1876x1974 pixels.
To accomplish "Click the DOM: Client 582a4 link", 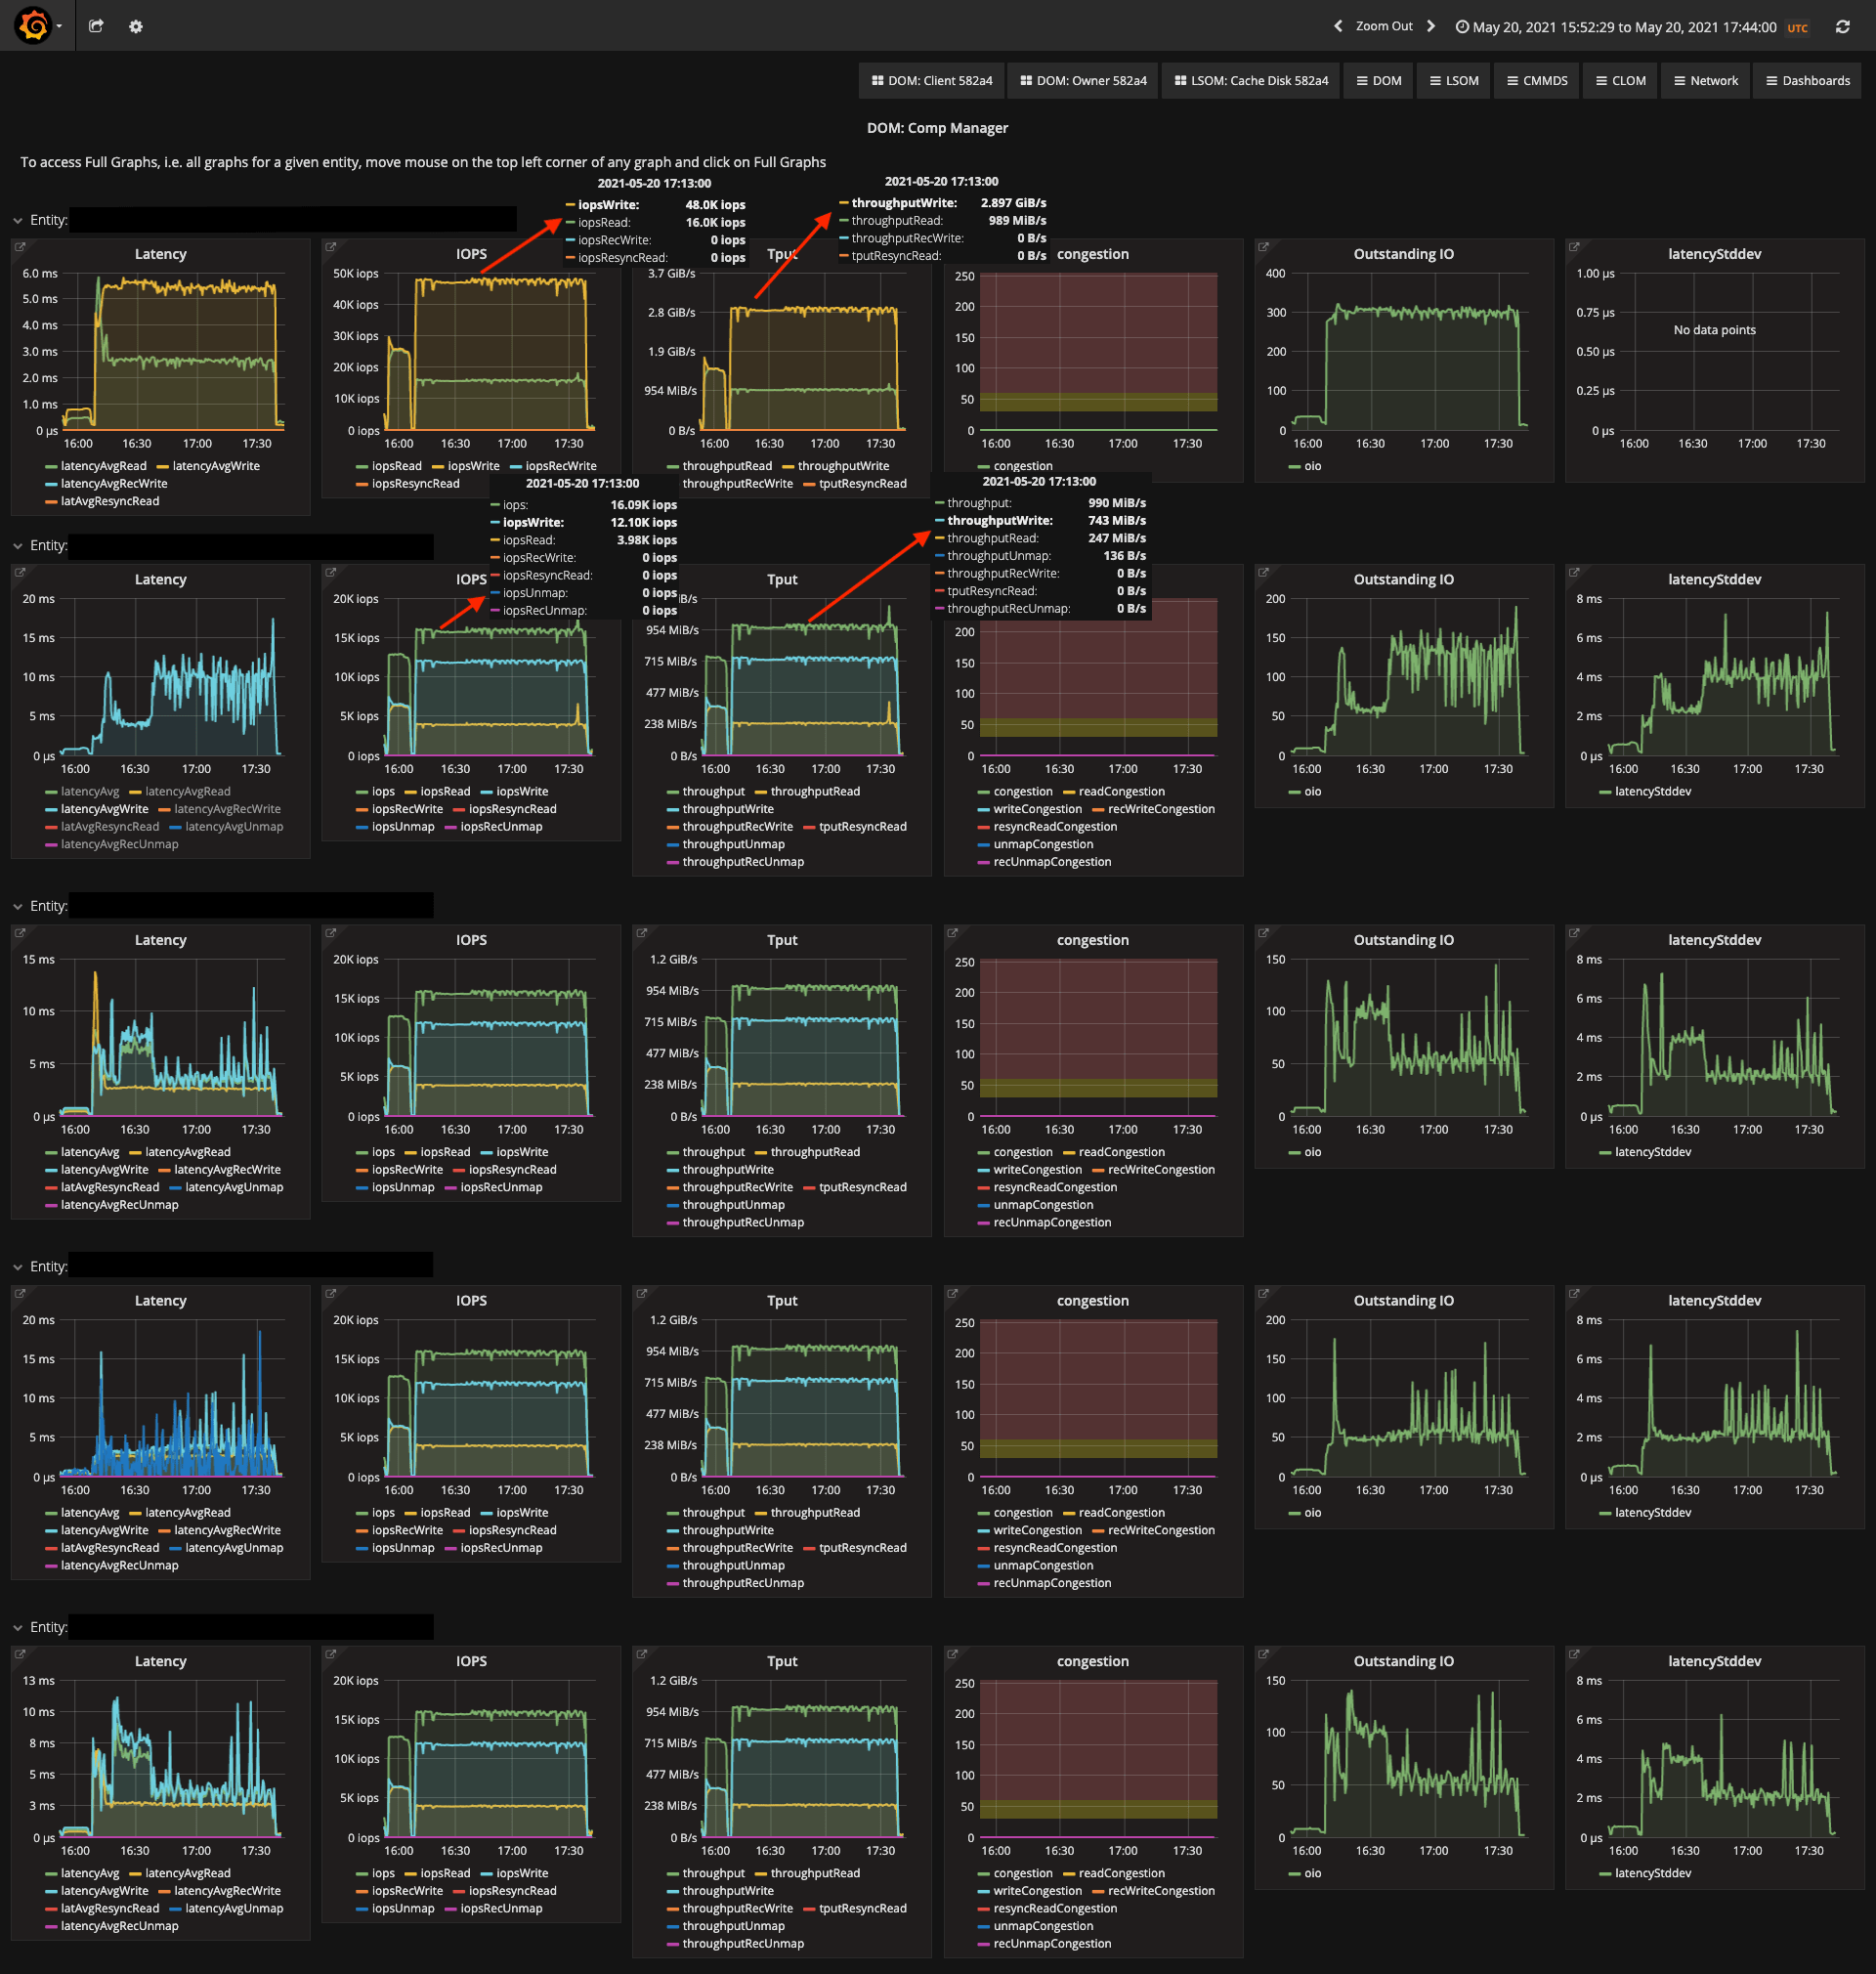I will point(931,81).
